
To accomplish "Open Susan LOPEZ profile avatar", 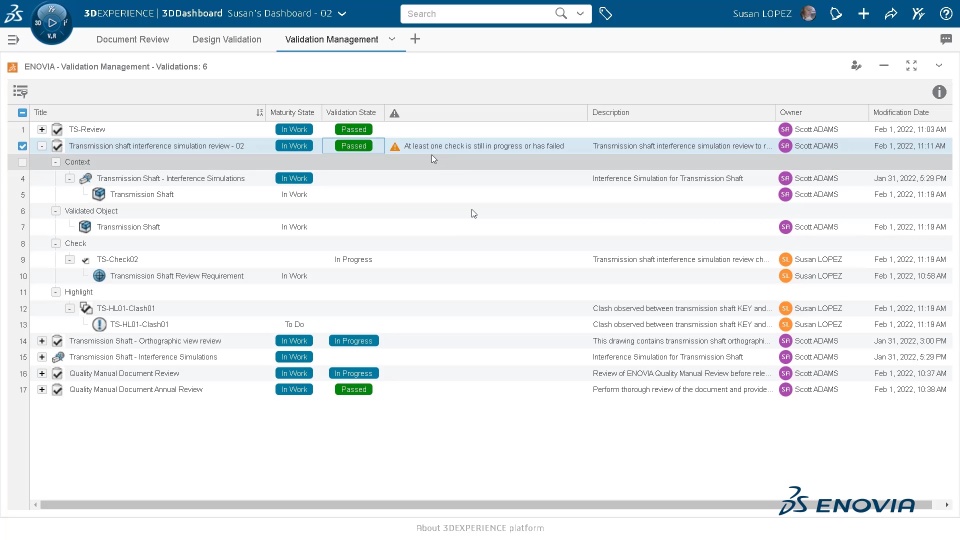I will click(808, 13).
